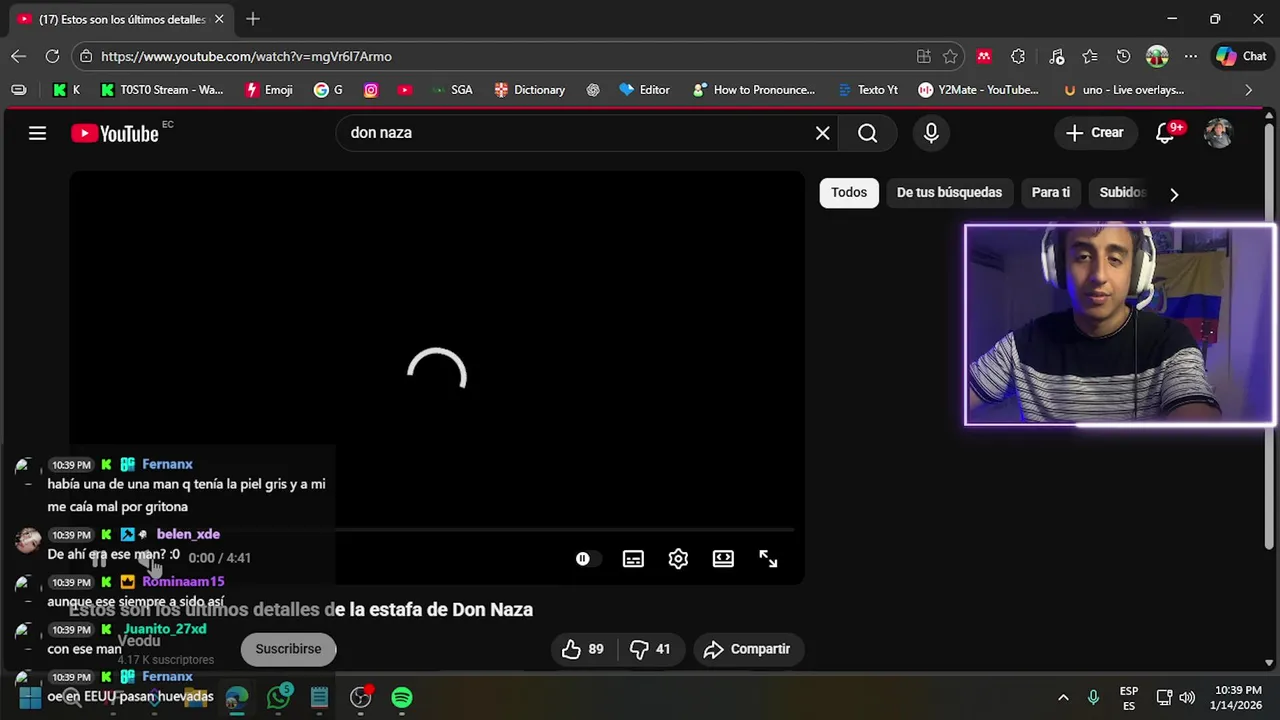
Task: Subscribe to Veodu with Suscribirse
Action: click(288, 649)
